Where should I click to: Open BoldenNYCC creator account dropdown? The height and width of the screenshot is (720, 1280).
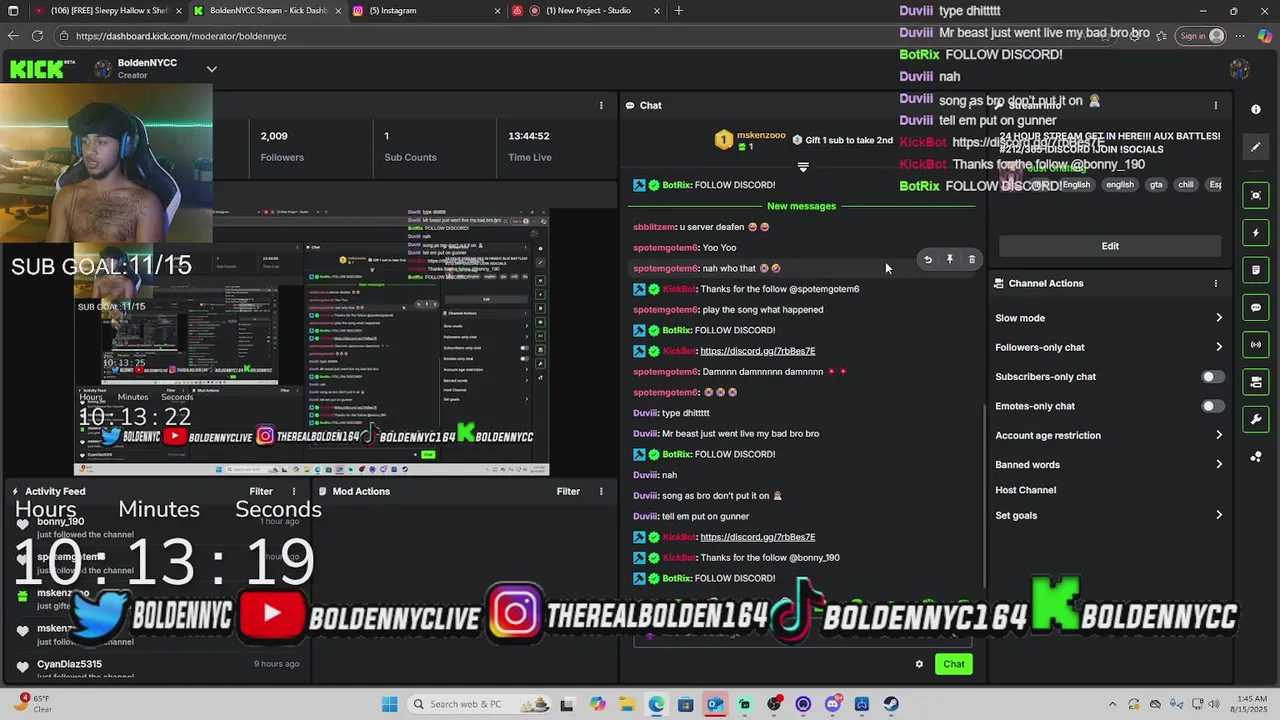(x=211, y=69)
